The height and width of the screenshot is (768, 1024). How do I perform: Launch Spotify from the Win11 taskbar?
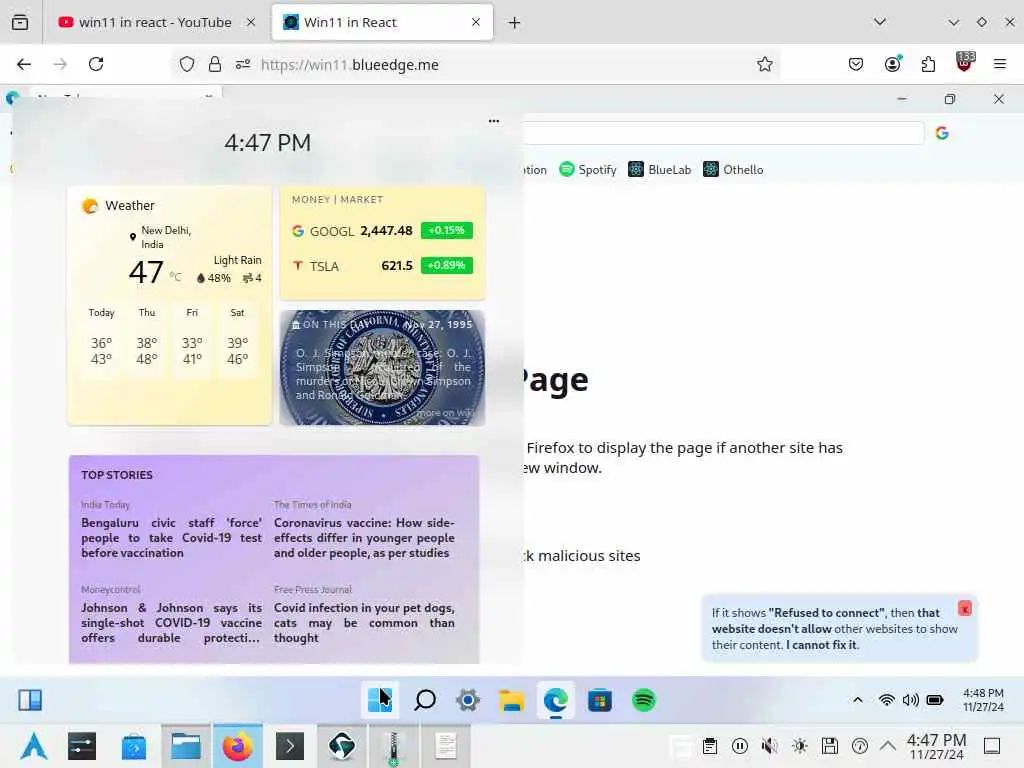[644, 700]
